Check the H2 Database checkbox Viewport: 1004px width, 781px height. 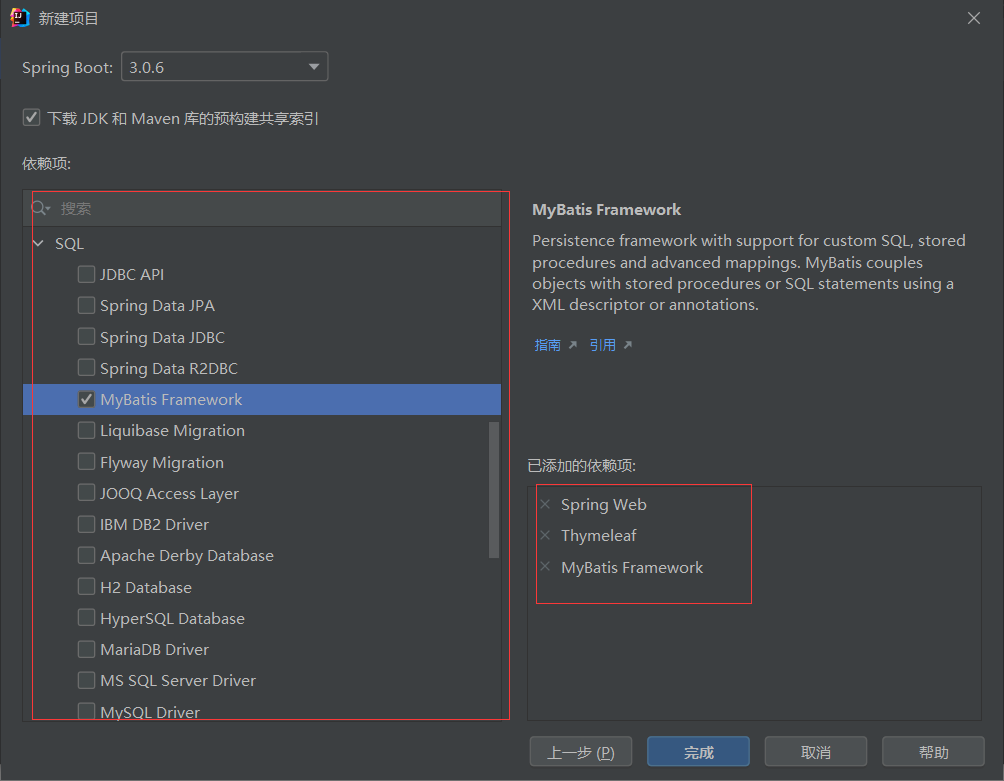click(x=86, y=587)
